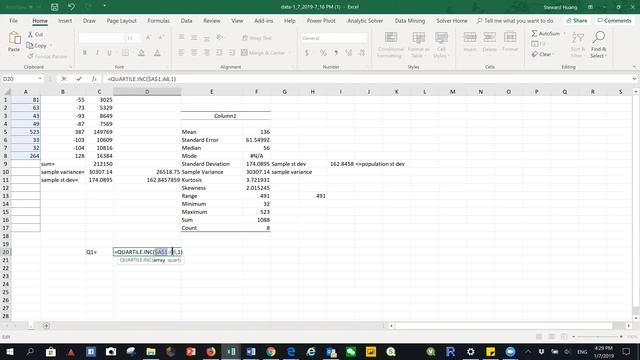The width and height of the screenshot is (640, 360).
Task: Switch to the Page Layout tab
Action: click(121, 20)
